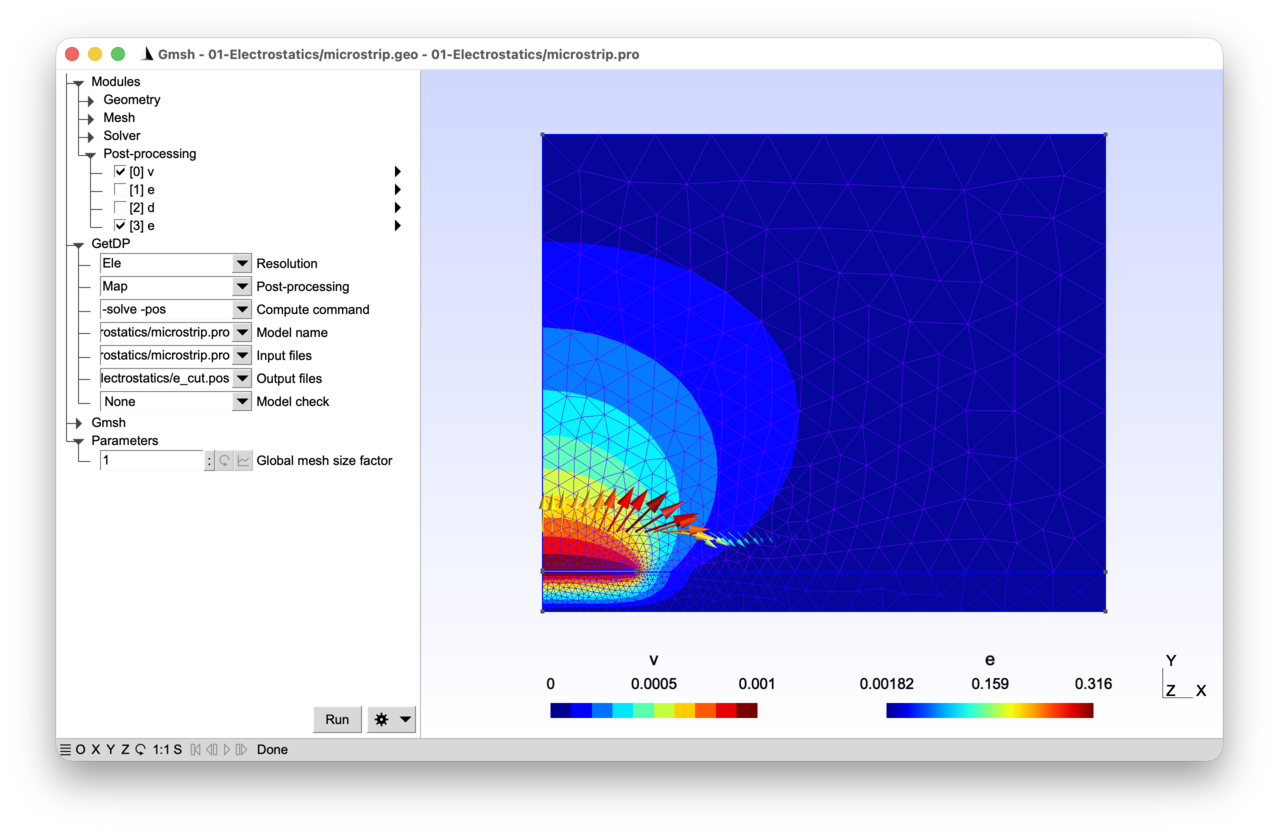Run the GetDP solver
The height and width of the screenshot is (835, 1279).
pyautogui.click(x=337, y=719)
